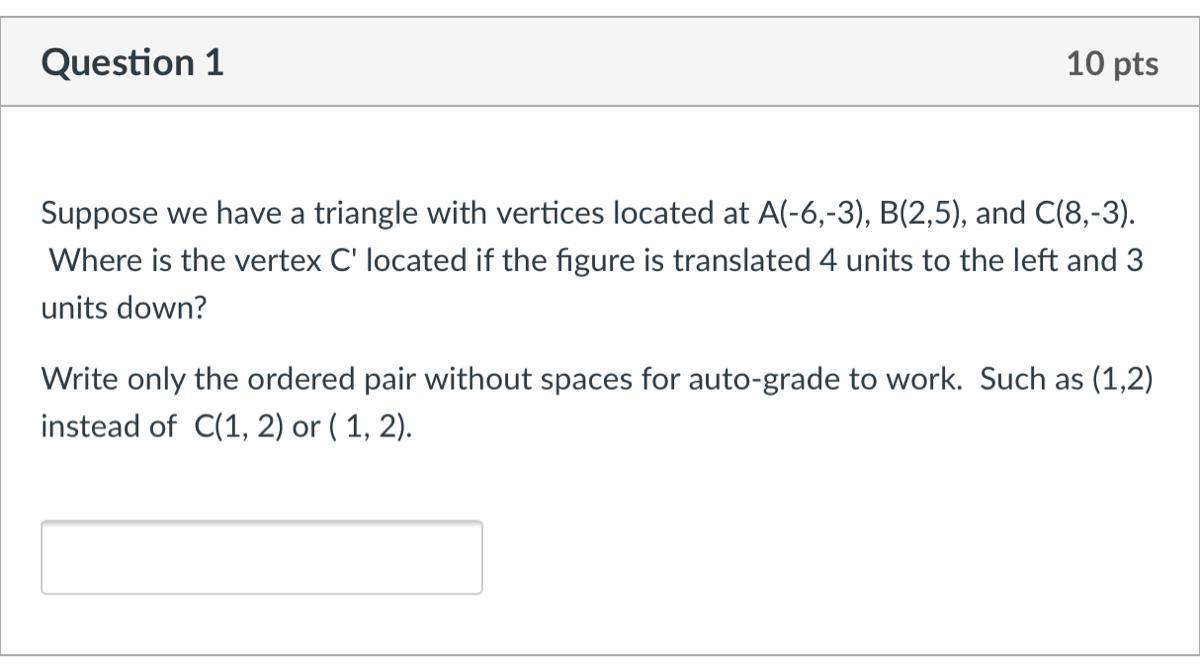The width and height of the screenshot is (1200, 666).
Task: Click the Question 1 heading
Action: (x=133, y=63)
